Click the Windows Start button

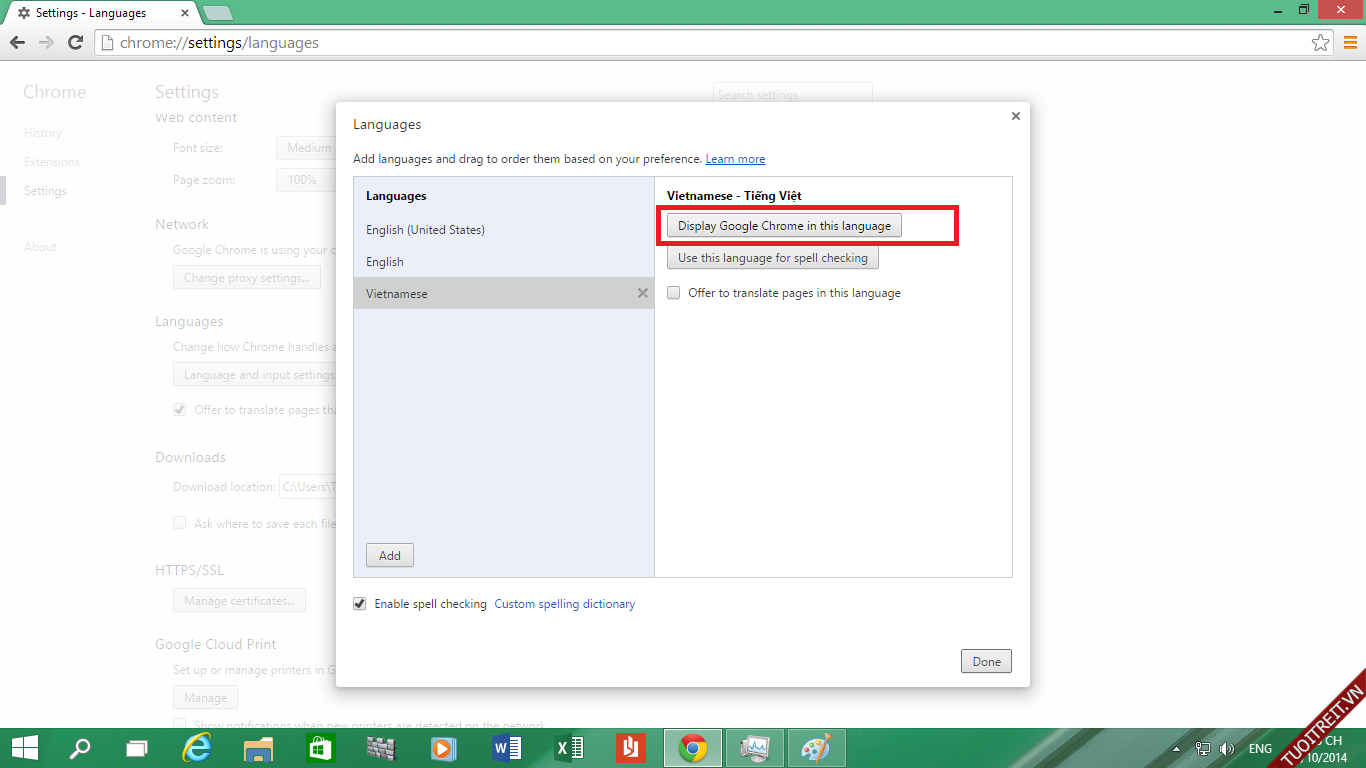[x=25, y=748]
